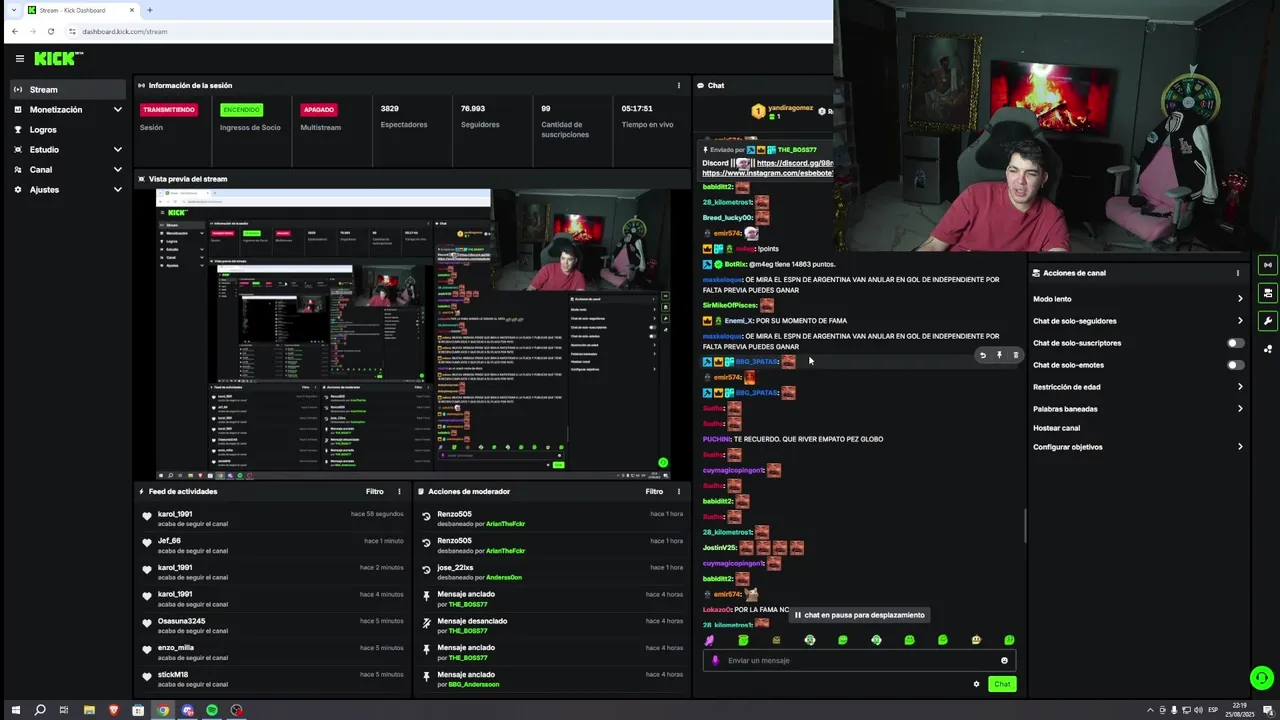Select the Stream - Kick Dashboard tab
The height and width of the screenshot is (720, 1280).
(82, 10)
